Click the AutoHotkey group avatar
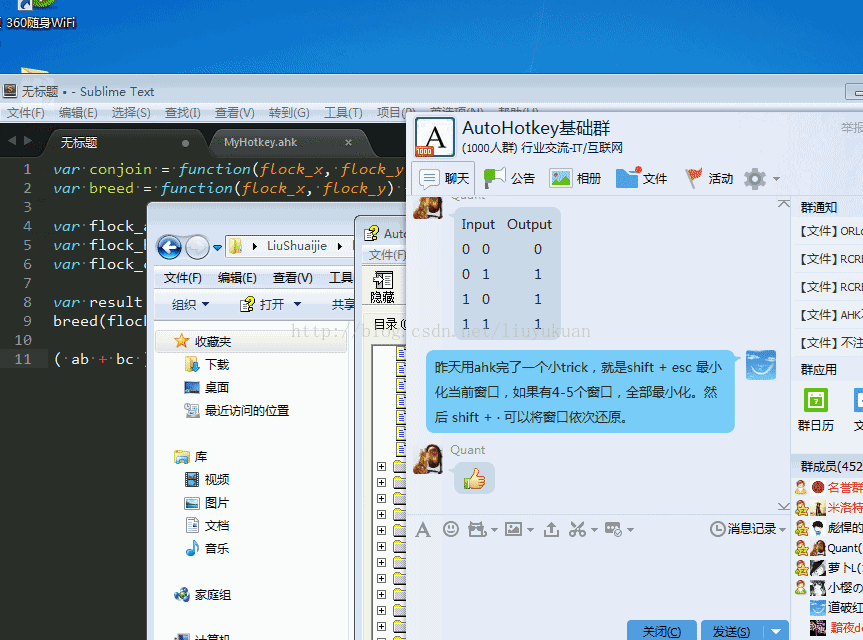The image size is (863, 640). tap(435, 136)
